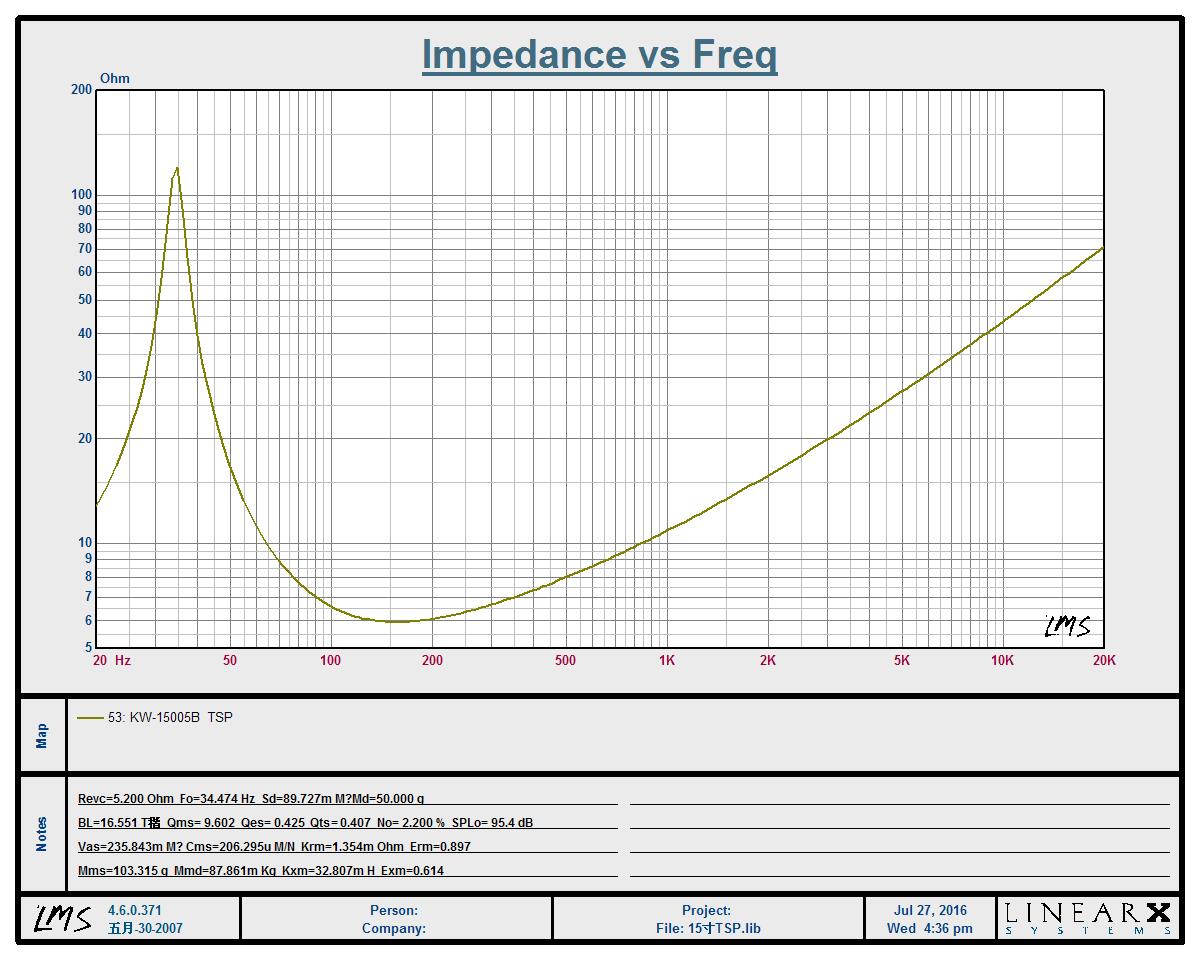Image resolution: width=1200 pixels, height=960 pixels.
Task: Click the Impedance vs Freq title
Action: [599, 54]
